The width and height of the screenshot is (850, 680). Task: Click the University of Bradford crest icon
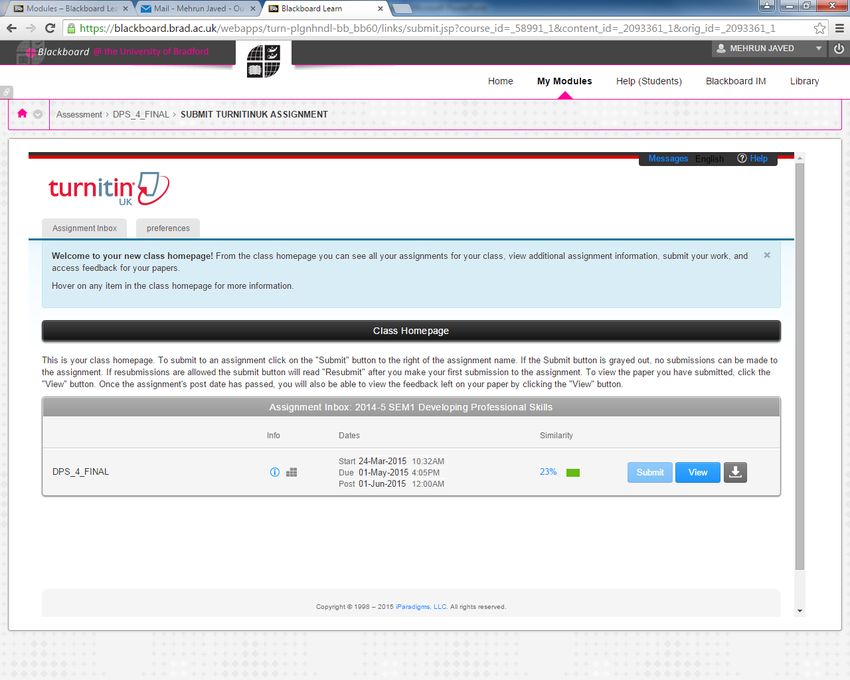click(263, 61)
